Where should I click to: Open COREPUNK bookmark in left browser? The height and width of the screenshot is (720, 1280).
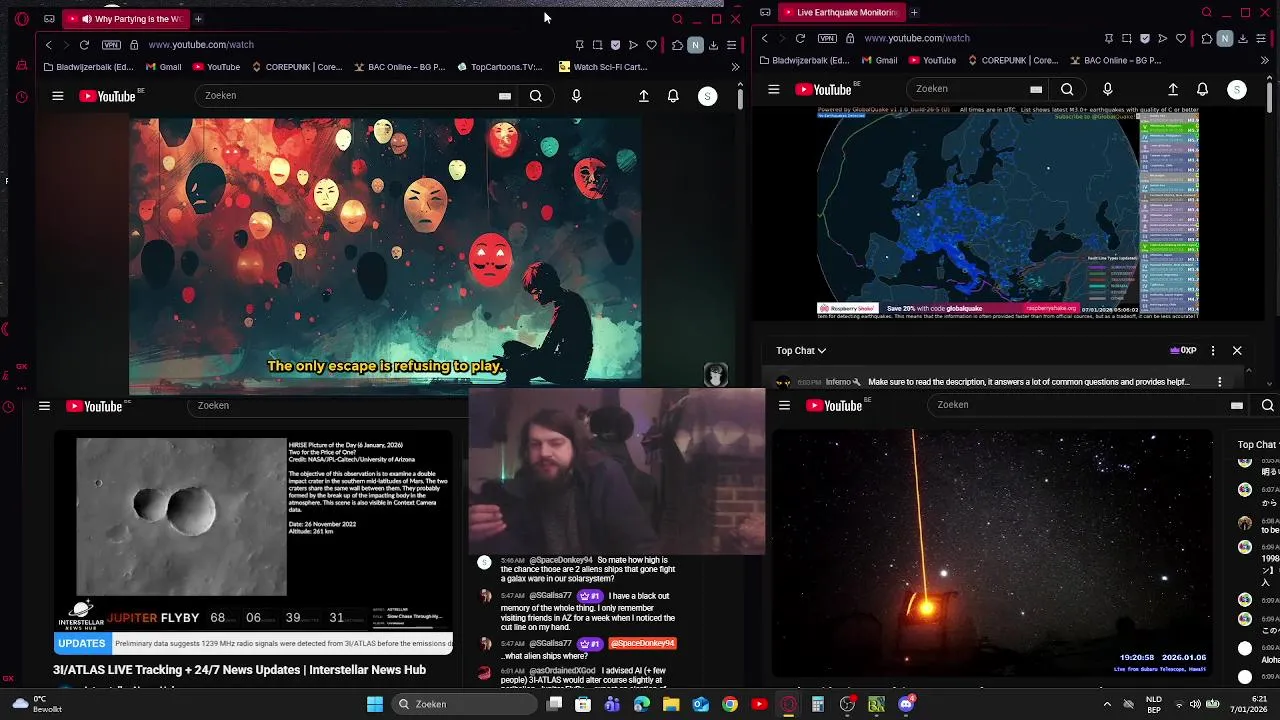click(x=297, y=67)
